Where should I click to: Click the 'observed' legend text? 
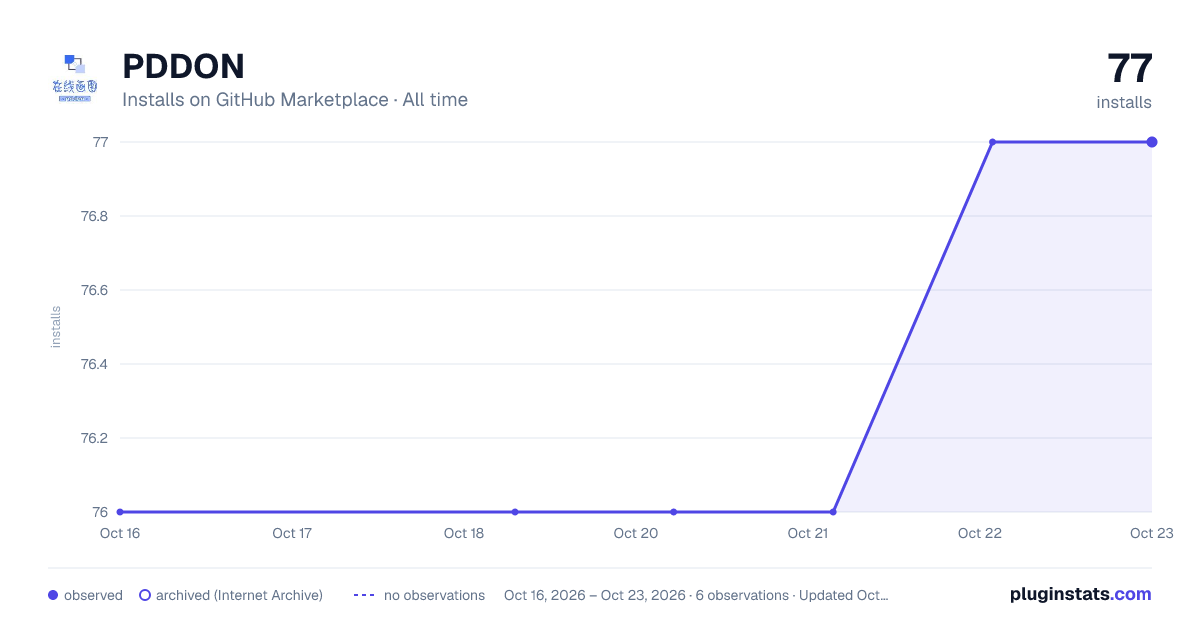pyautogui.click(x=93, y=595)
